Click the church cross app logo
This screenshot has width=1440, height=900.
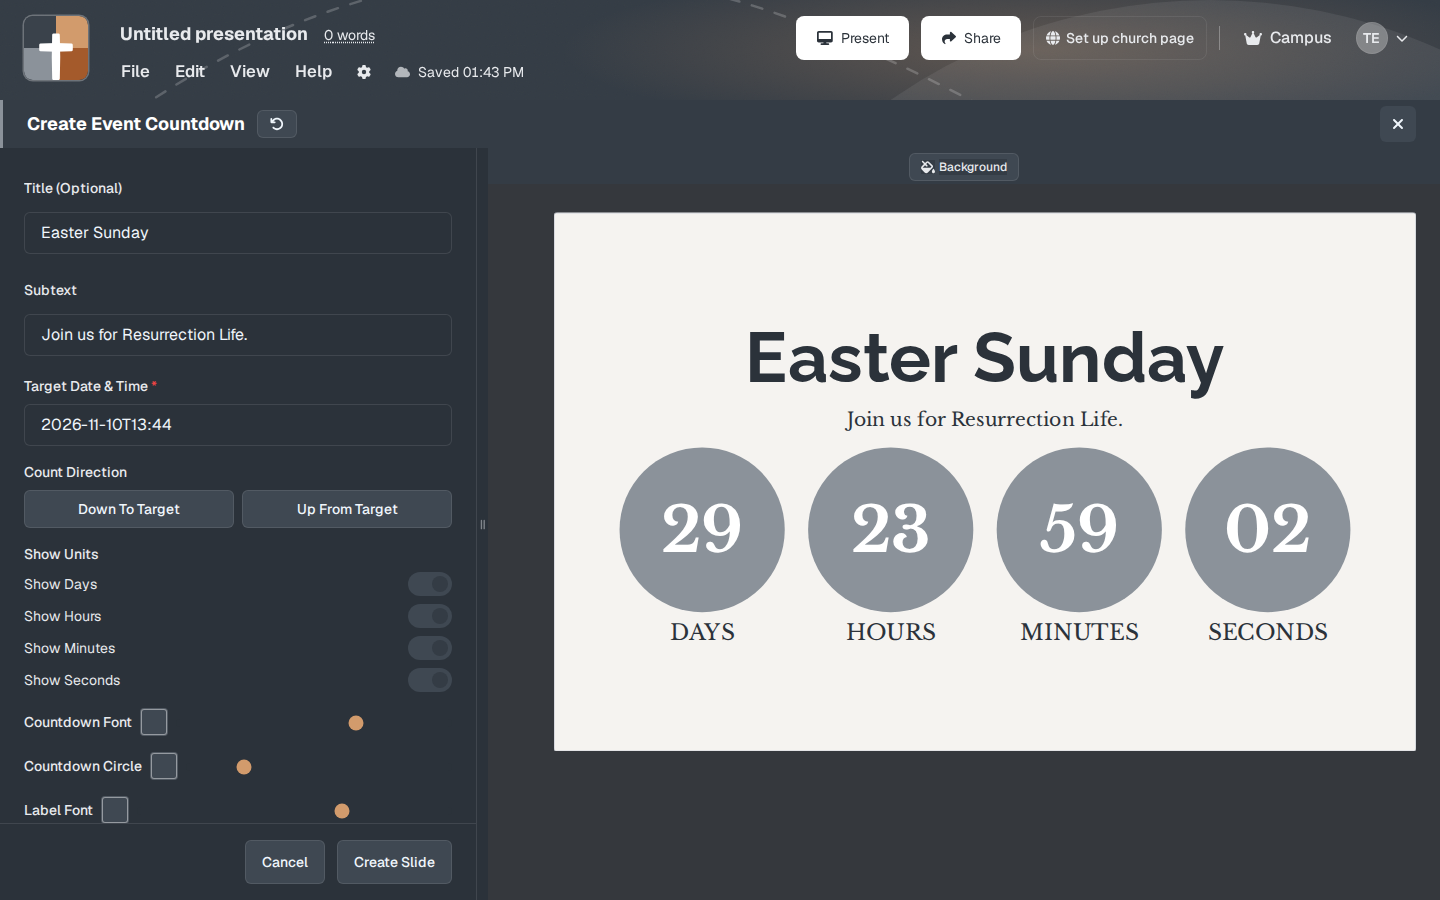(x=56, y=48)
